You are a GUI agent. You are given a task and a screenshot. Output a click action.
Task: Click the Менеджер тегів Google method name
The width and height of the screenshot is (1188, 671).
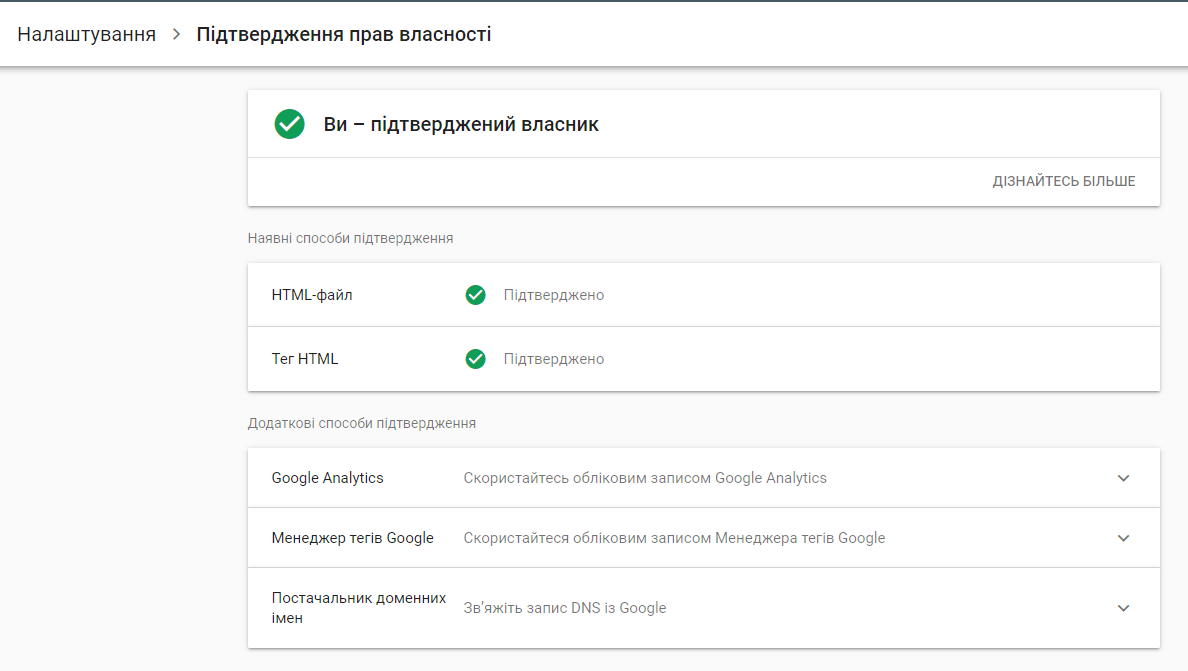point(352,538)
